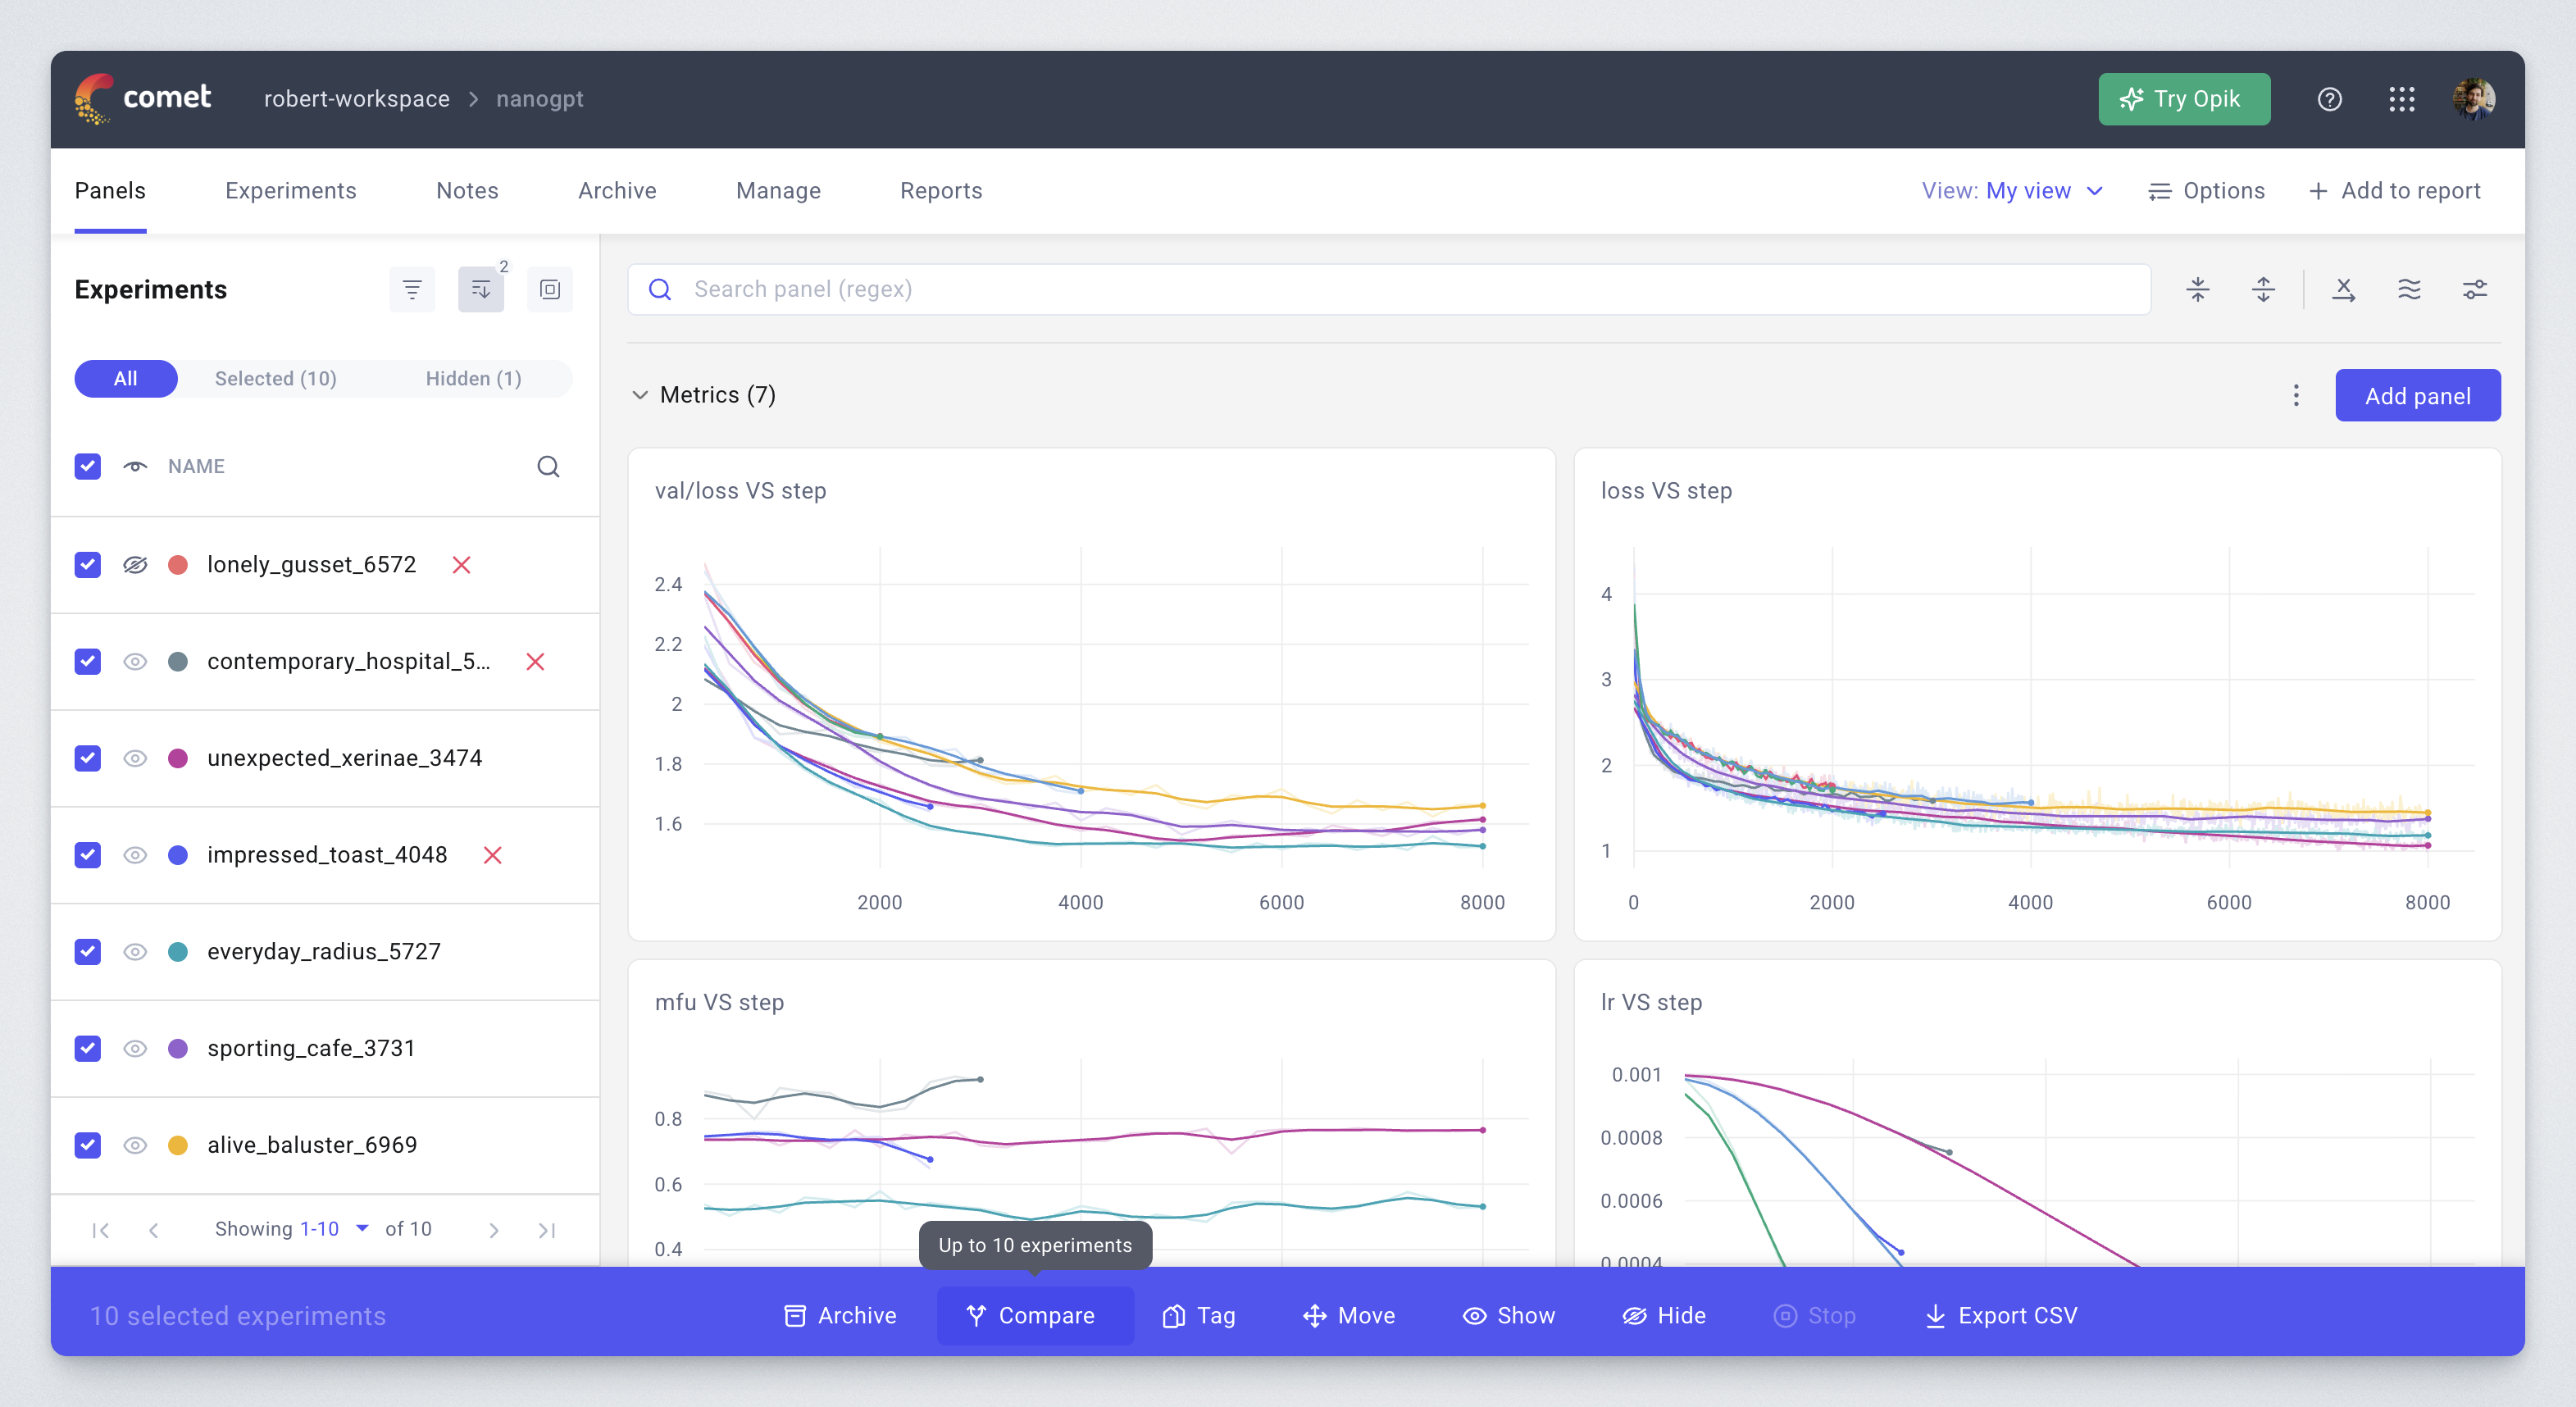
Task: Uncheck the select-all experiments checkbox
Action: pos(88,467)
